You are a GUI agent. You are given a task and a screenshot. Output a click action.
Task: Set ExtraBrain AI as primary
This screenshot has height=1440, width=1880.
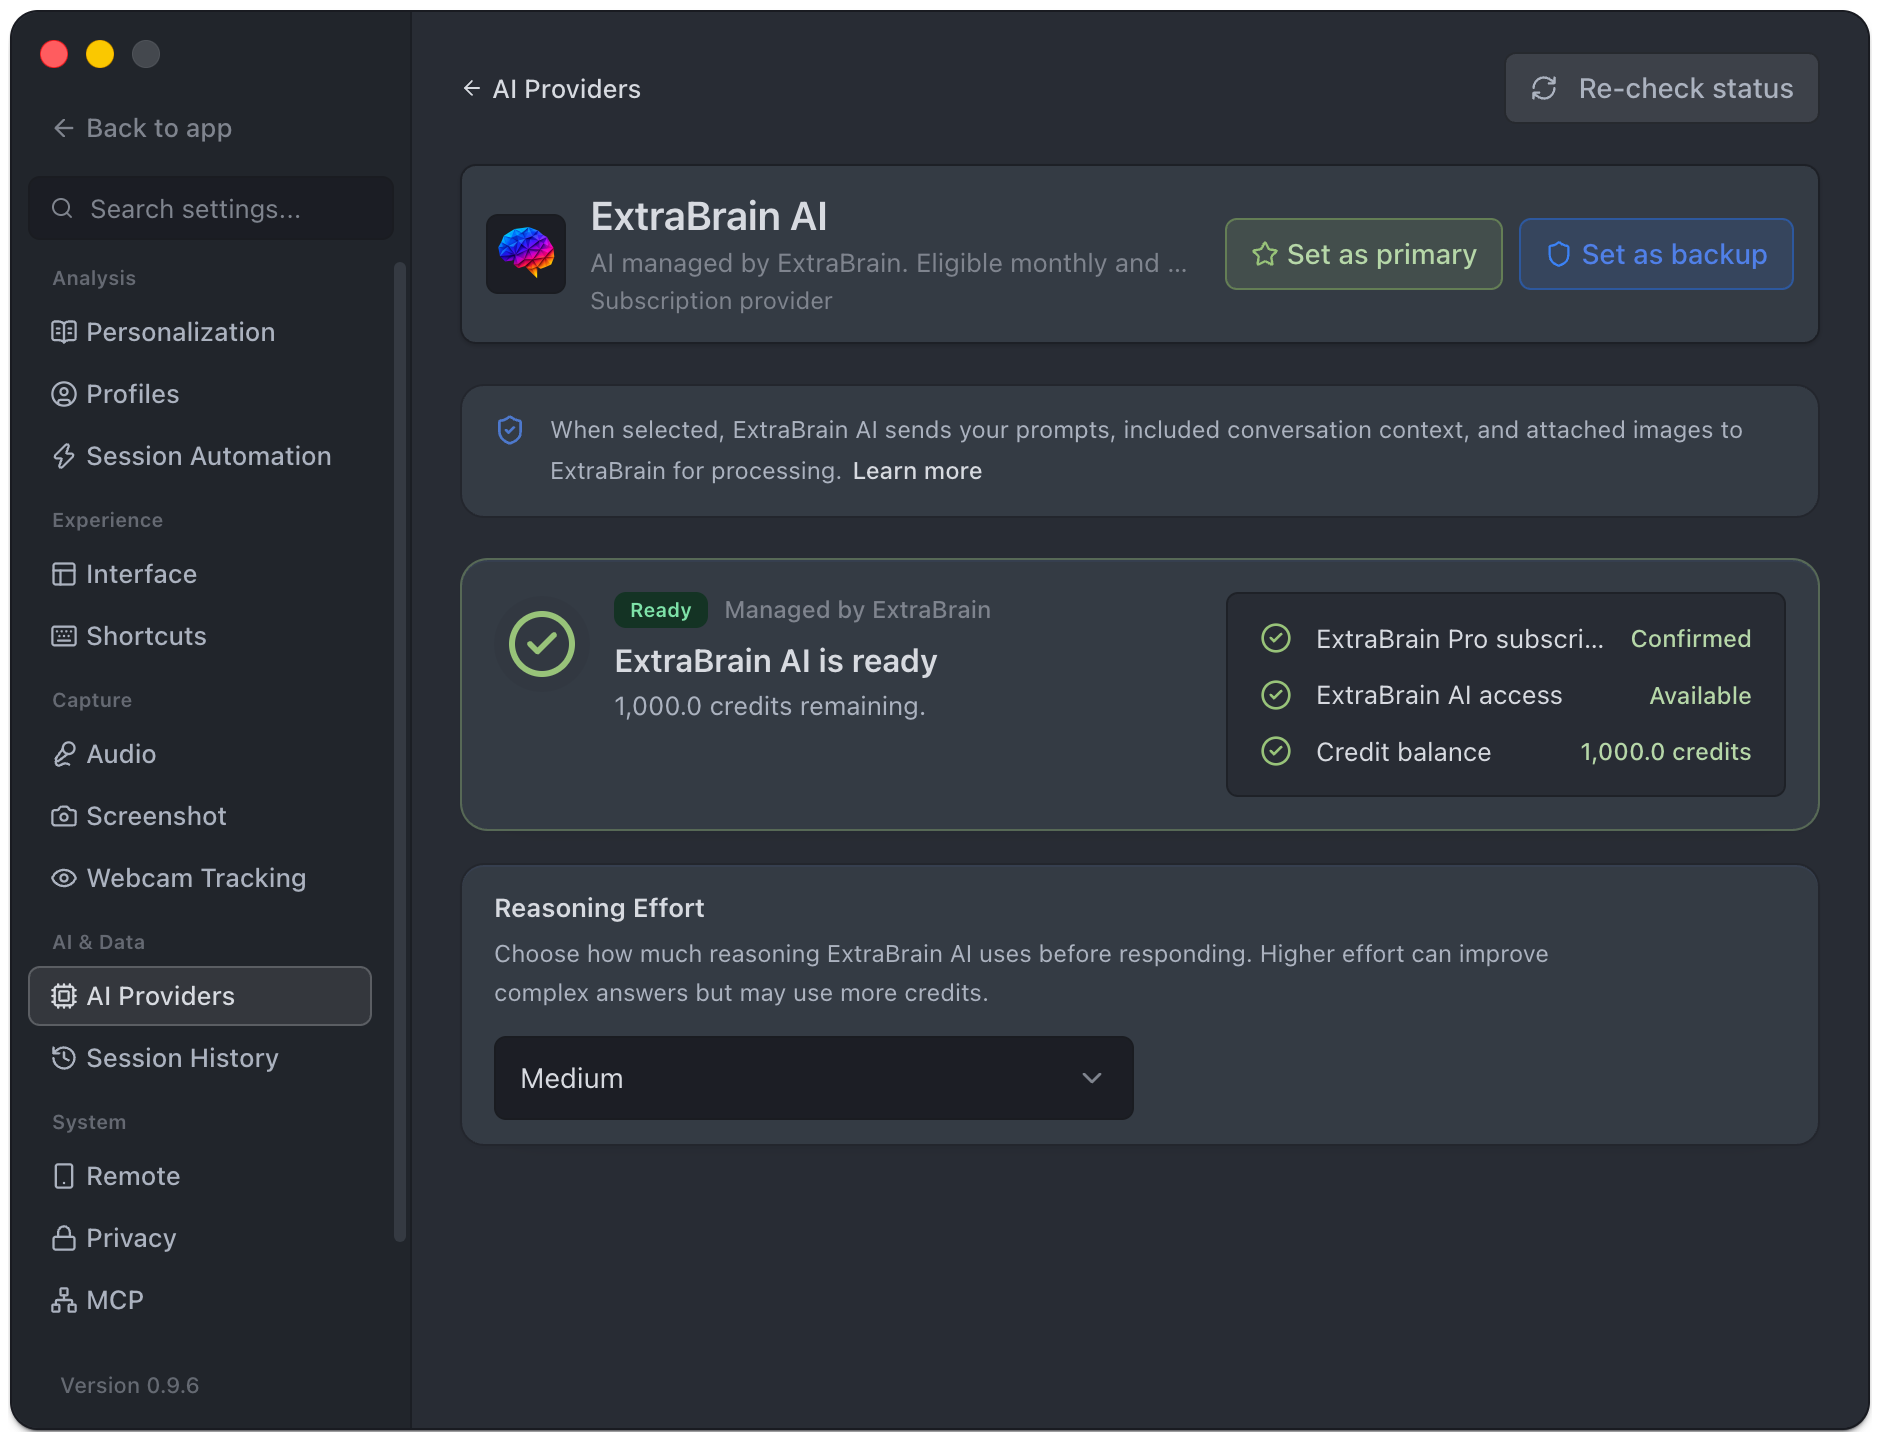point(1363,254)
